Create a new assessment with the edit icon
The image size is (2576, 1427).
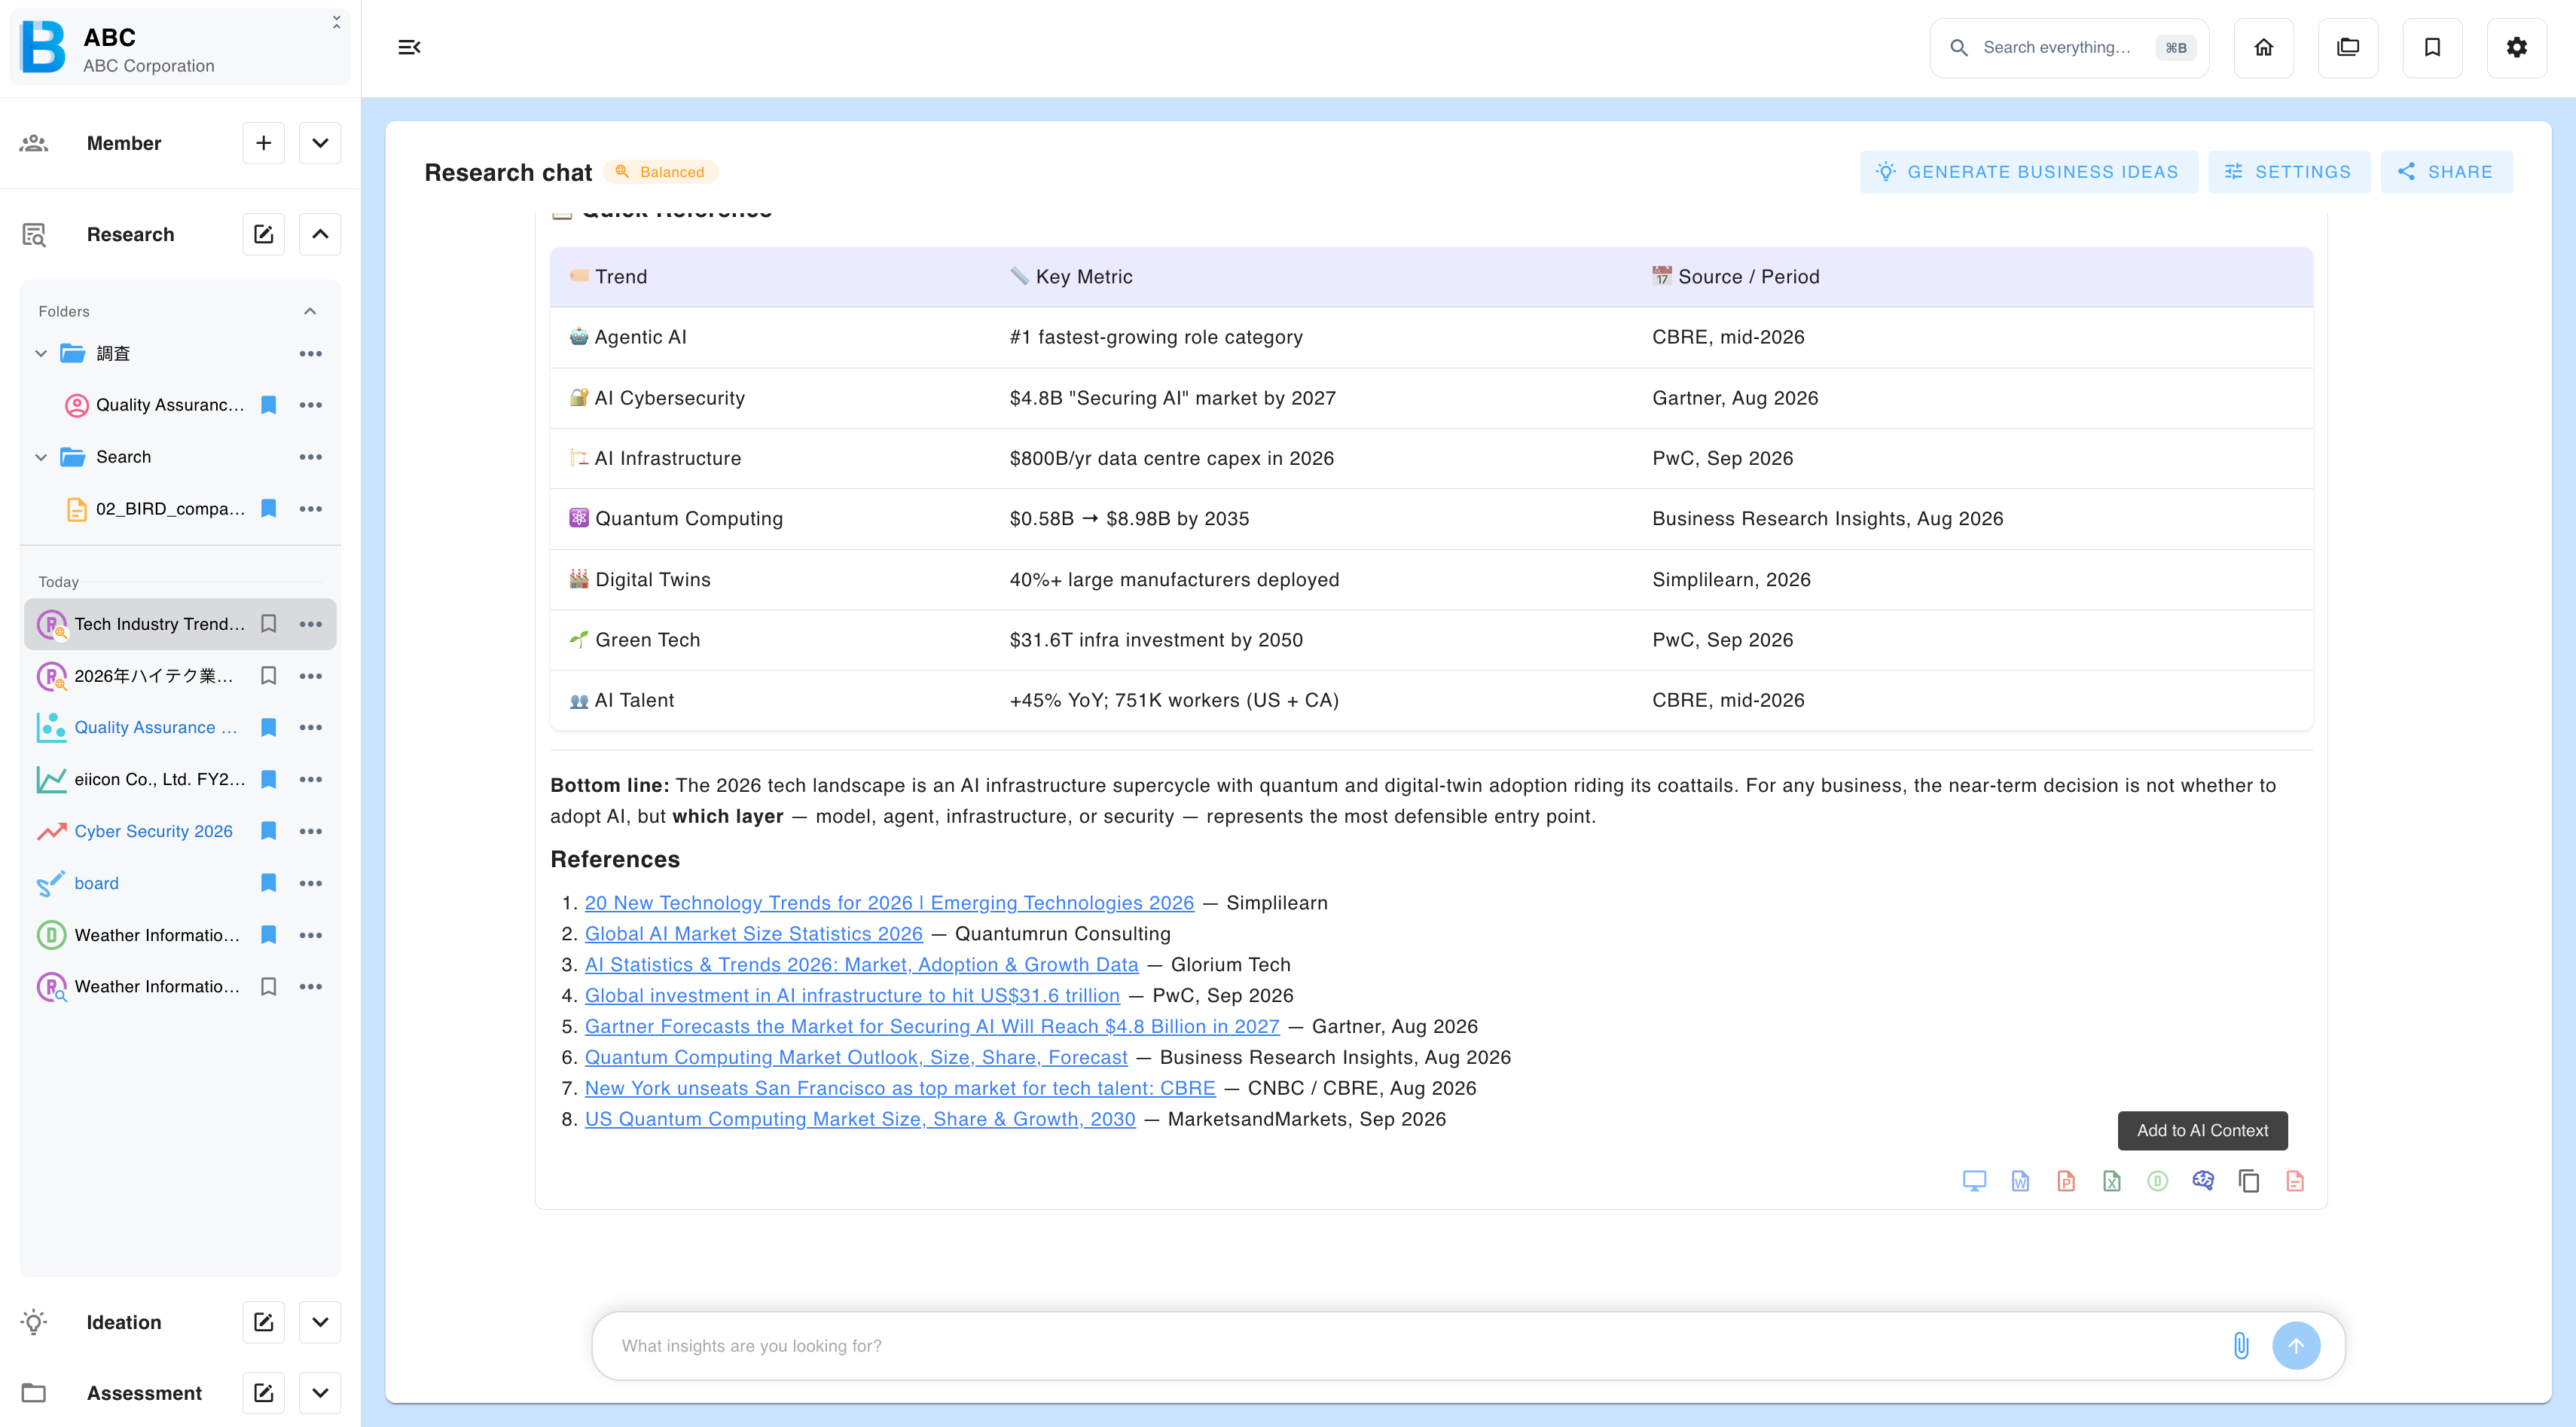point(263,1393)
